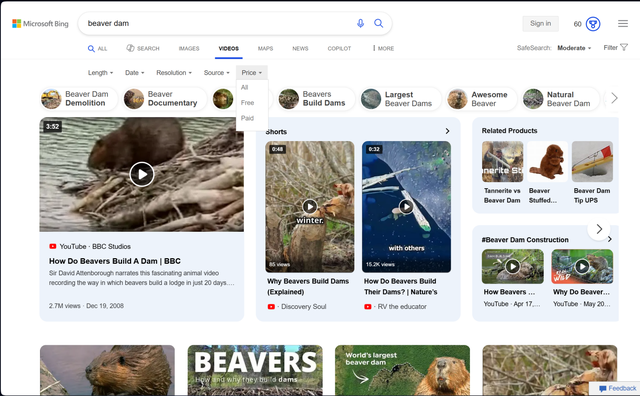Click the Videos tab
The image size is (640, 396).
(x=229, y=48)
